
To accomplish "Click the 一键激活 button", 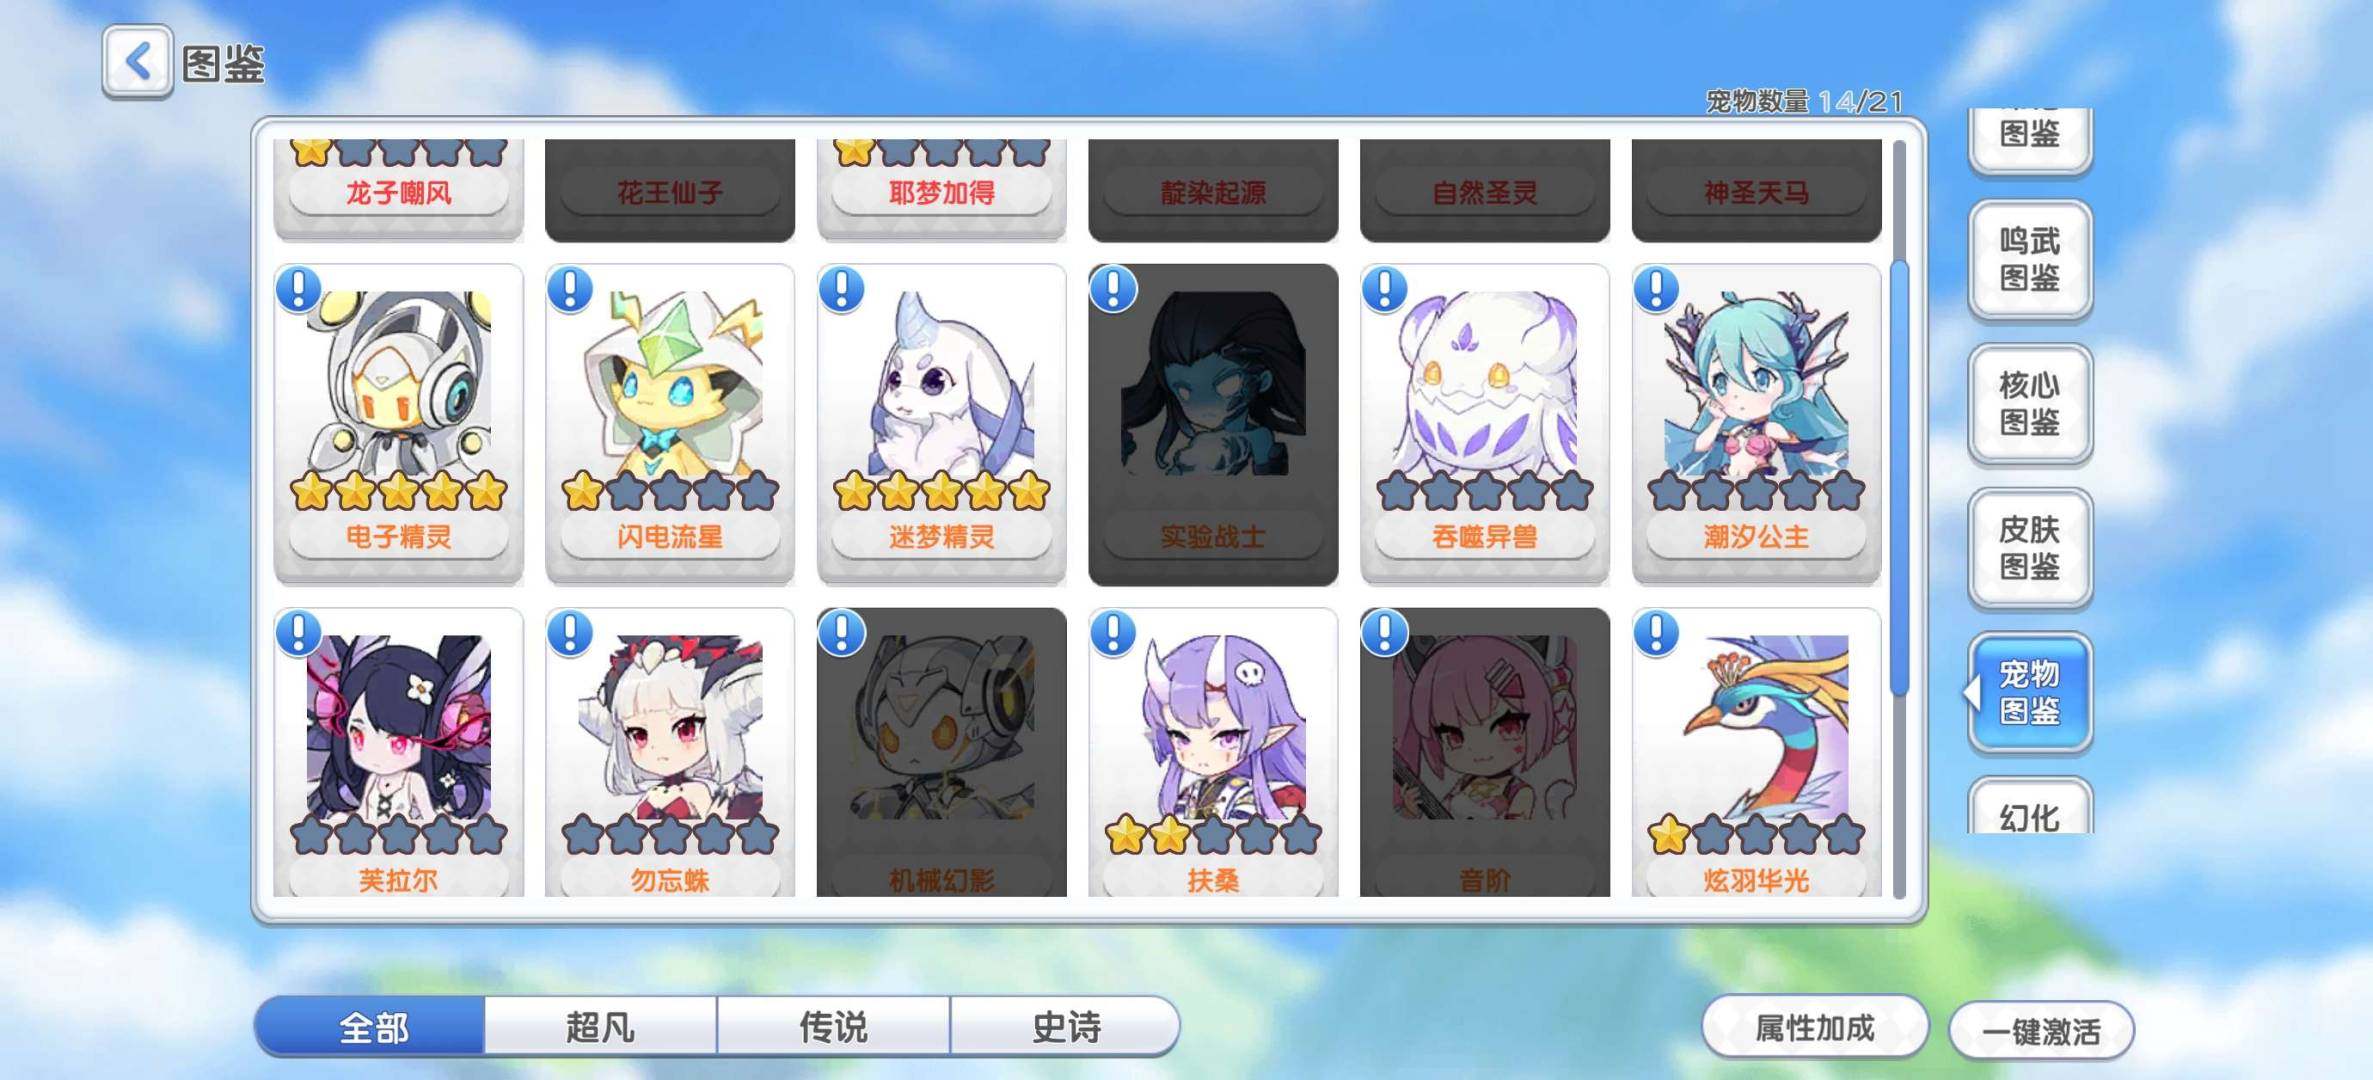I will (2041, 1031).
